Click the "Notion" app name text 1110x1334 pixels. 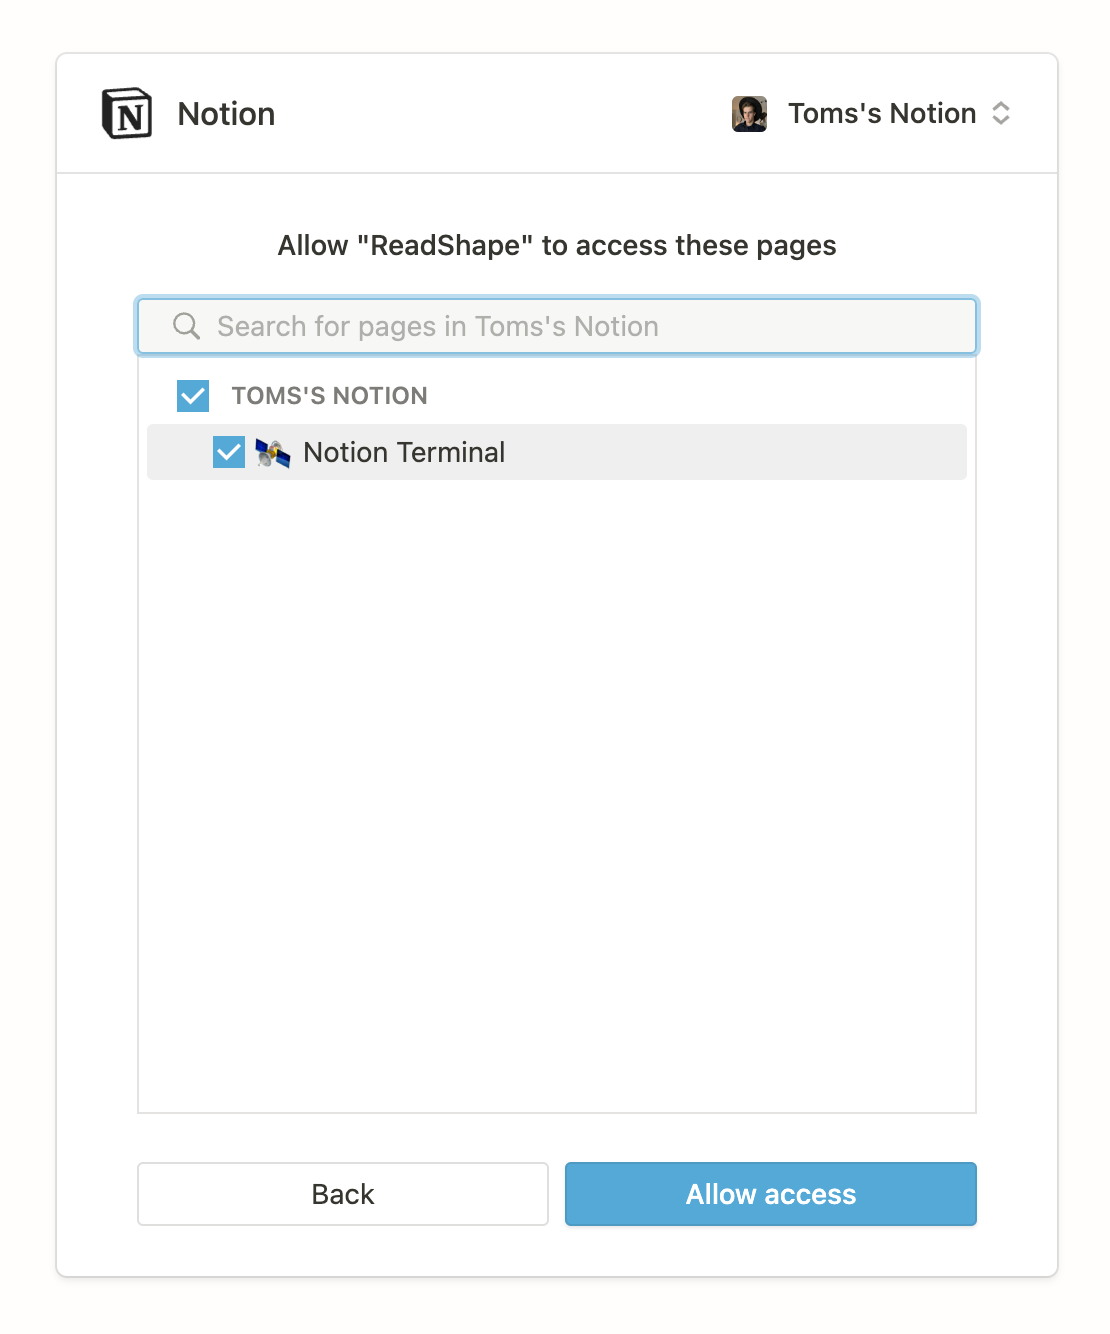tap(226, 114)
